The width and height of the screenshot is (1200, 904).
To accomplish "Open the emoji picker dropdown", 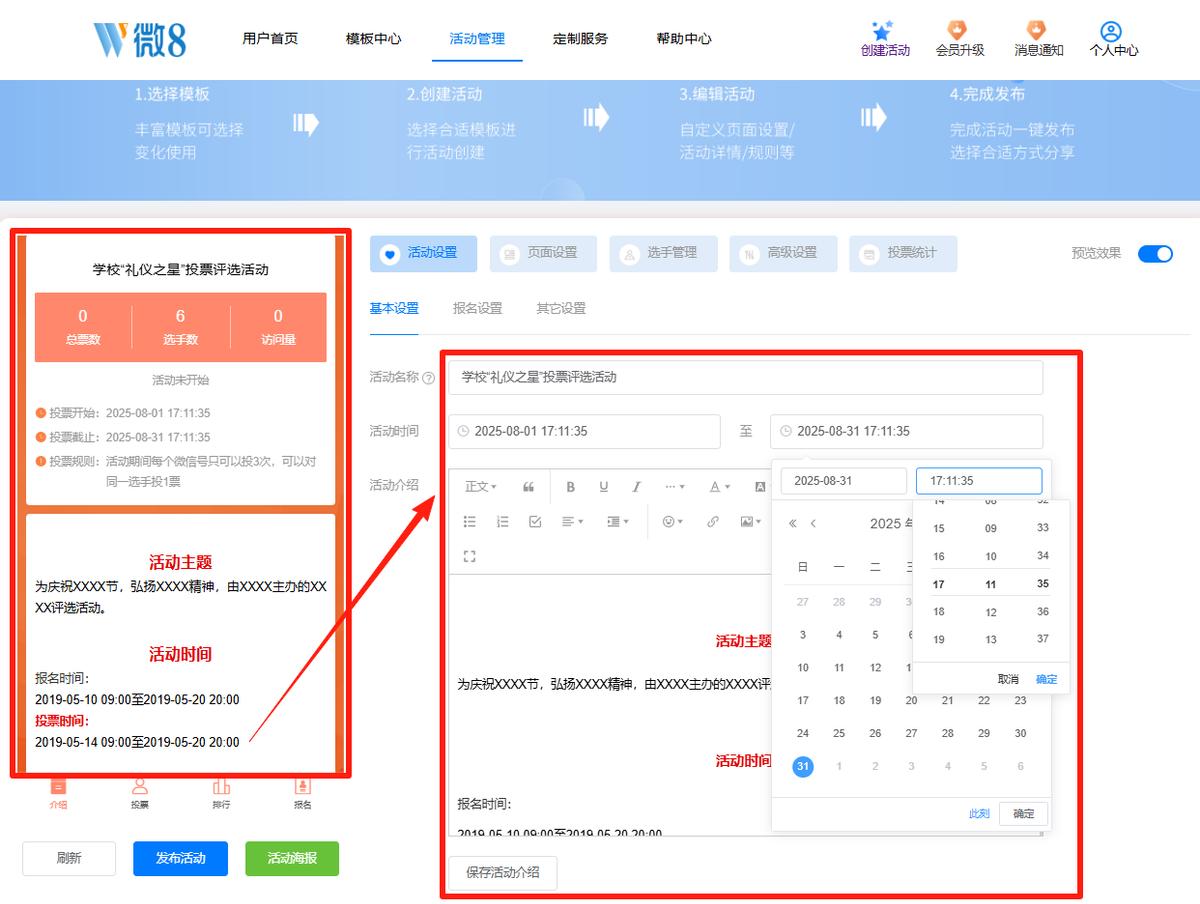I will (x=673, y=522).
